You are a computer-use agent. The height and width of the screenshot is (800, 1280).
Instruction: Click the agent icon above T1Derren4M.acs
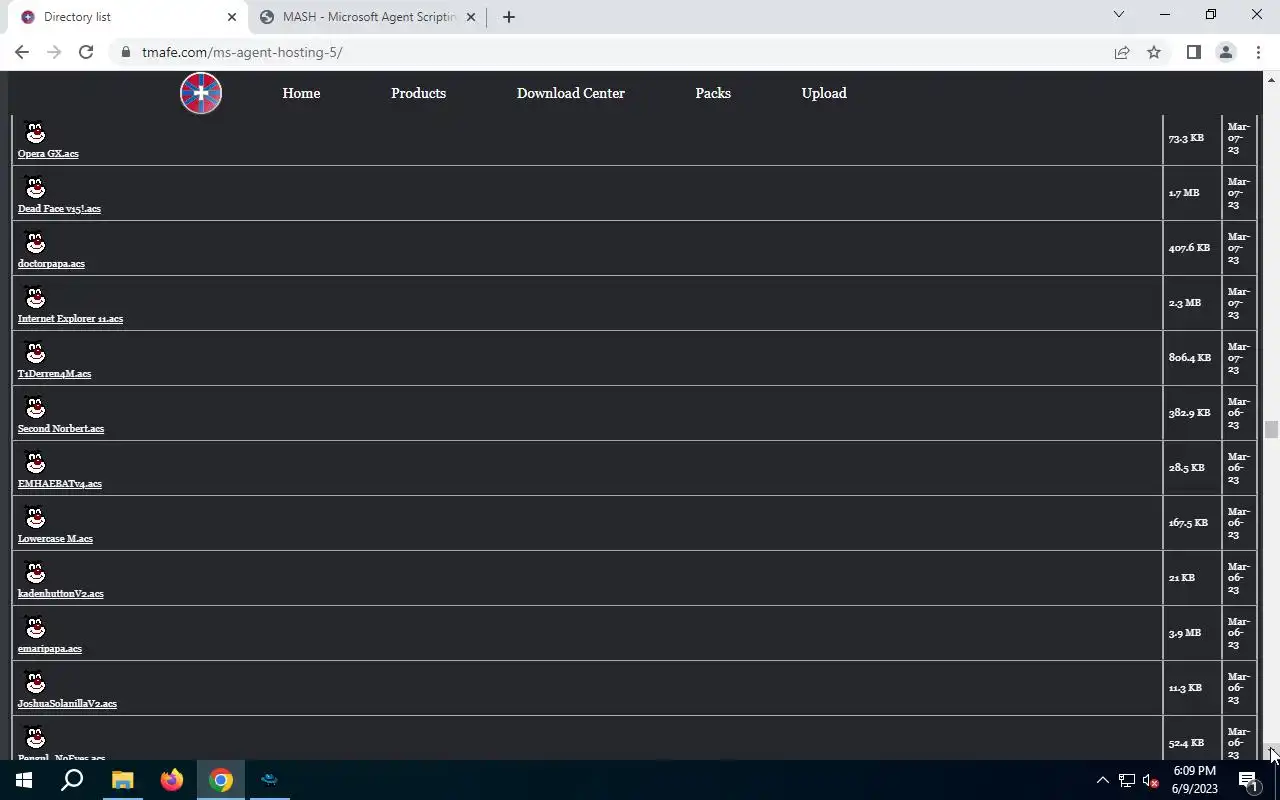point(35,353)
